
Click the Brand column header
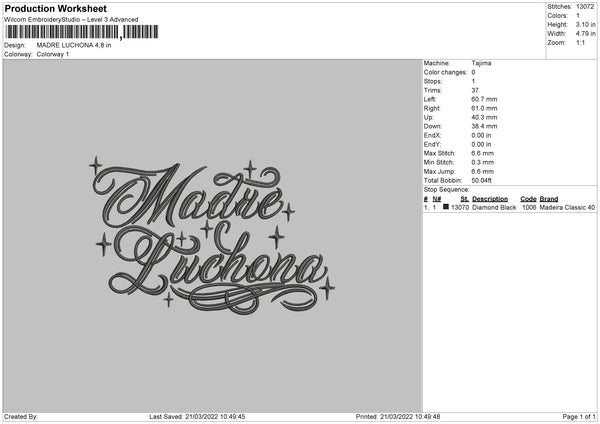(549, 199)
